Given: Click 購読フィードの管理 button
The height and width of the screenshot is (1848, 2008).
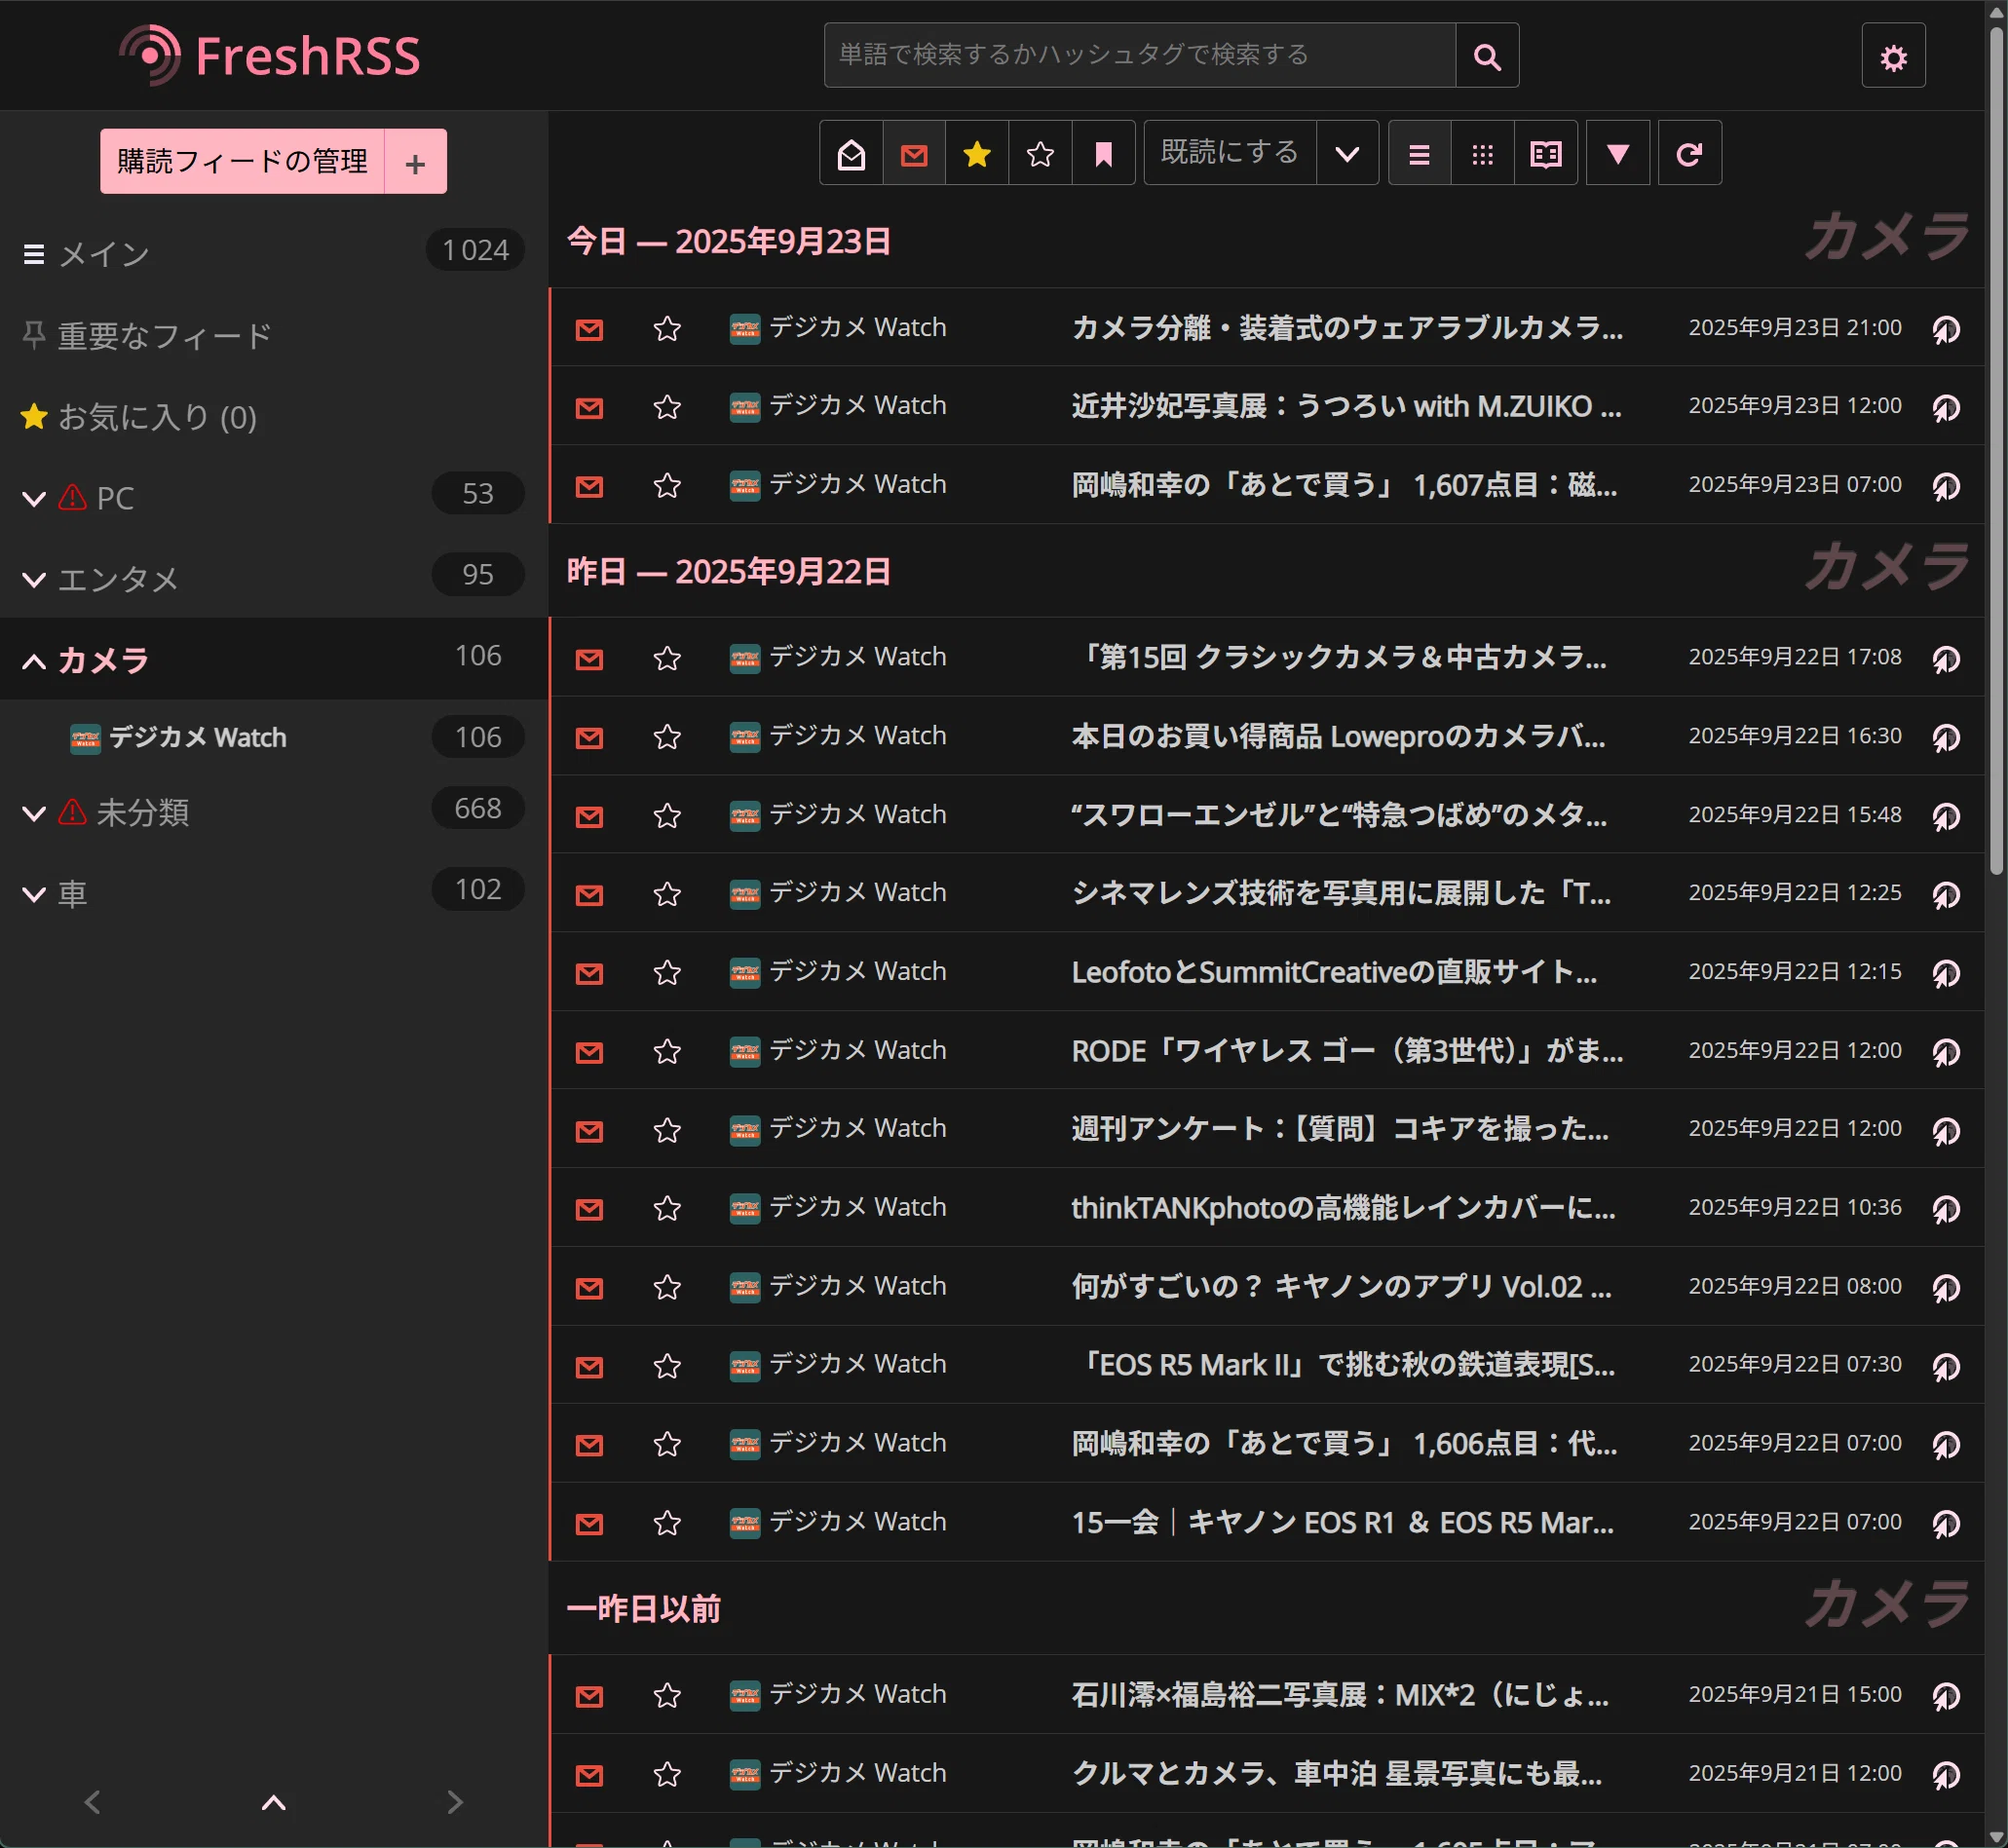Looking at the screenshot, I should point(242,162).
